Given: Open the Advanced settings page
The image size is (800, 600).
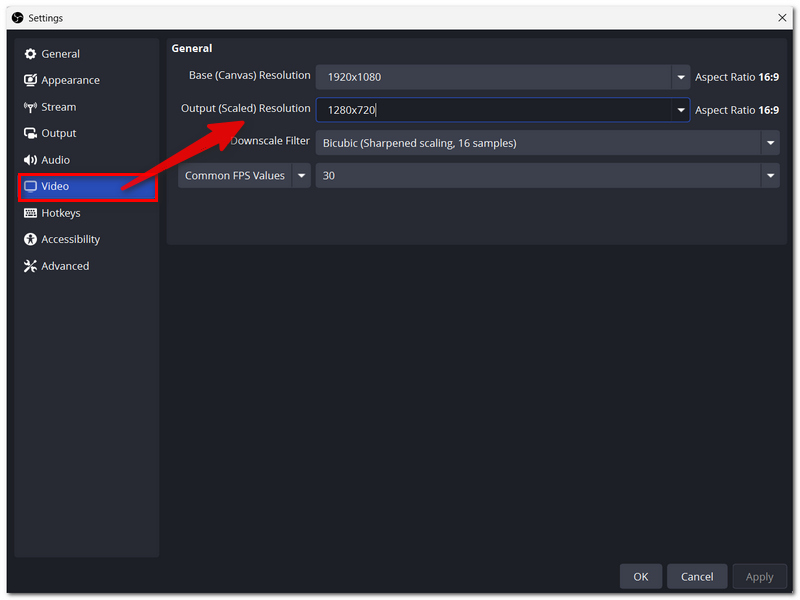Looking at the screenshot, I should coord(87,266).
